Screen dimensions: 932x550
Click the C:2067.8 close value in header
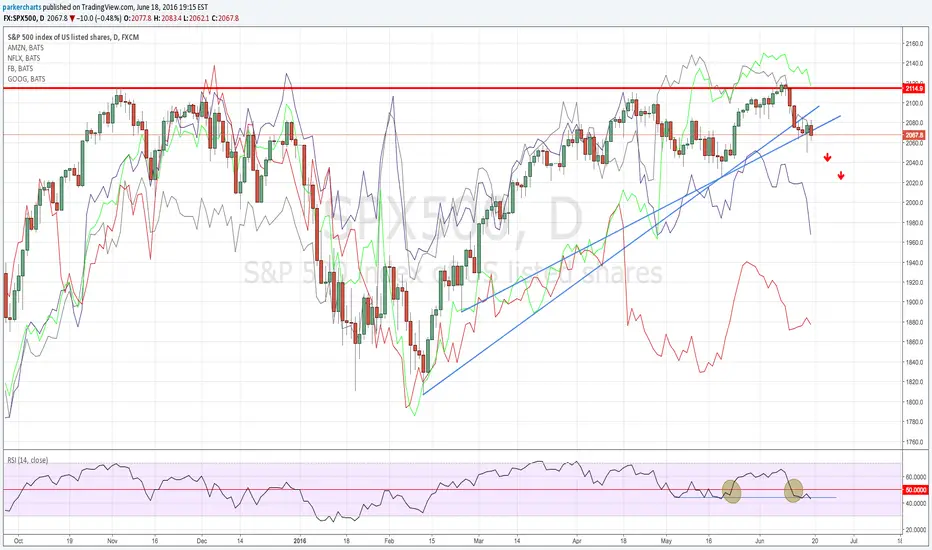coord(225,18)
